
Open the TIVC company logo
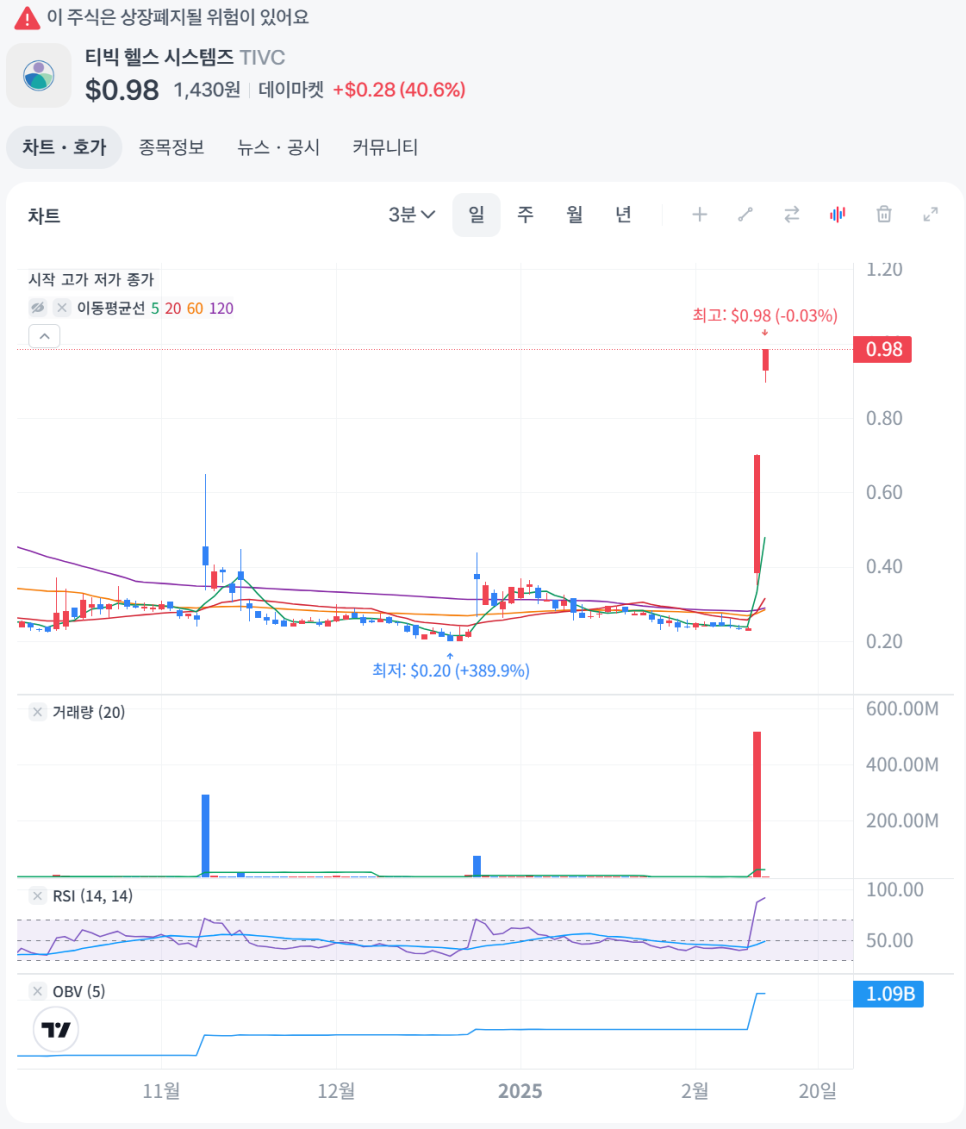pyautogui.click(x=39, y=76)
